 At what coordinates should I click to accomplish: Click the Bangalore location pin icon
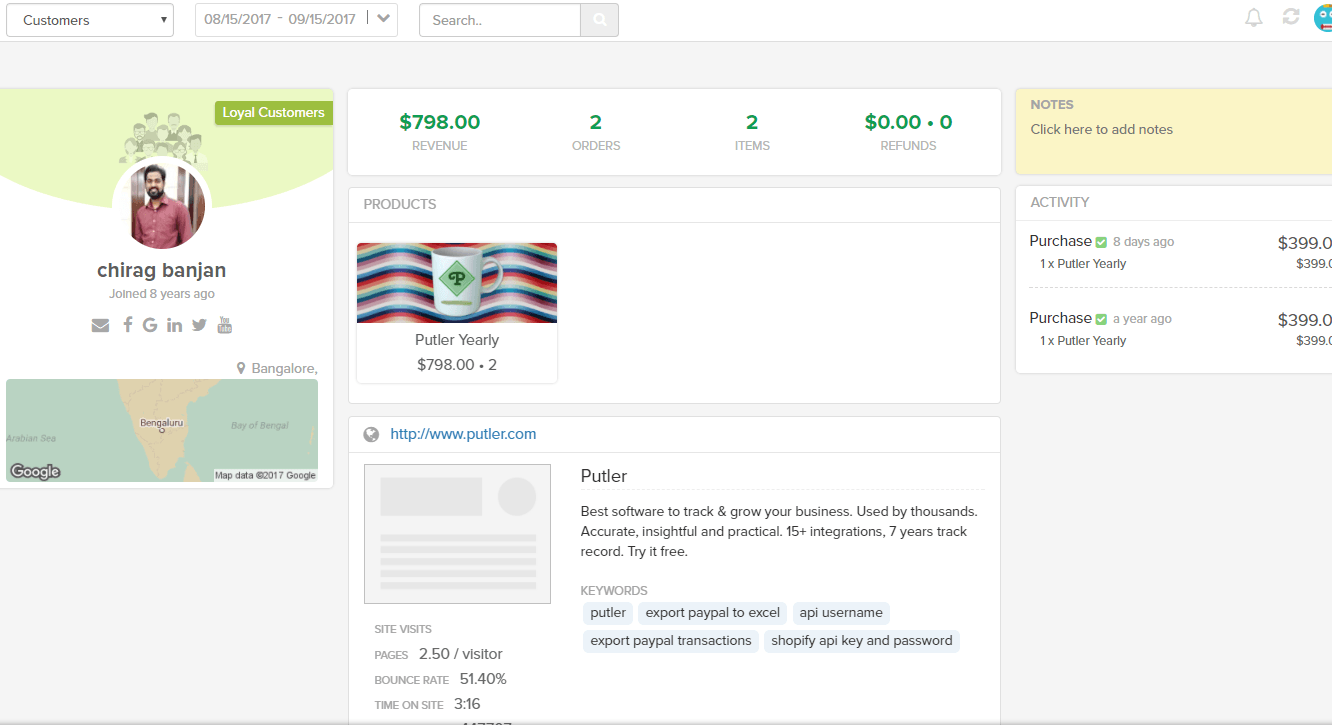[241, 369]
